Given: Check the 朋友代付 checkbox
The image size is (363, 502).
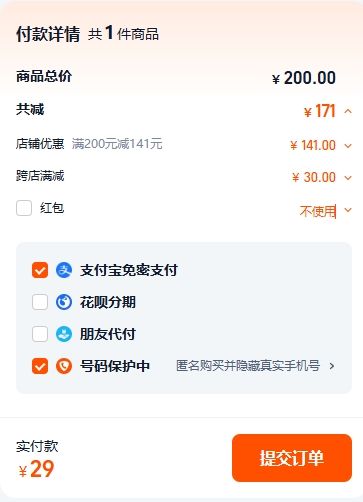Looking at the screenshot, I should (40, 334).
